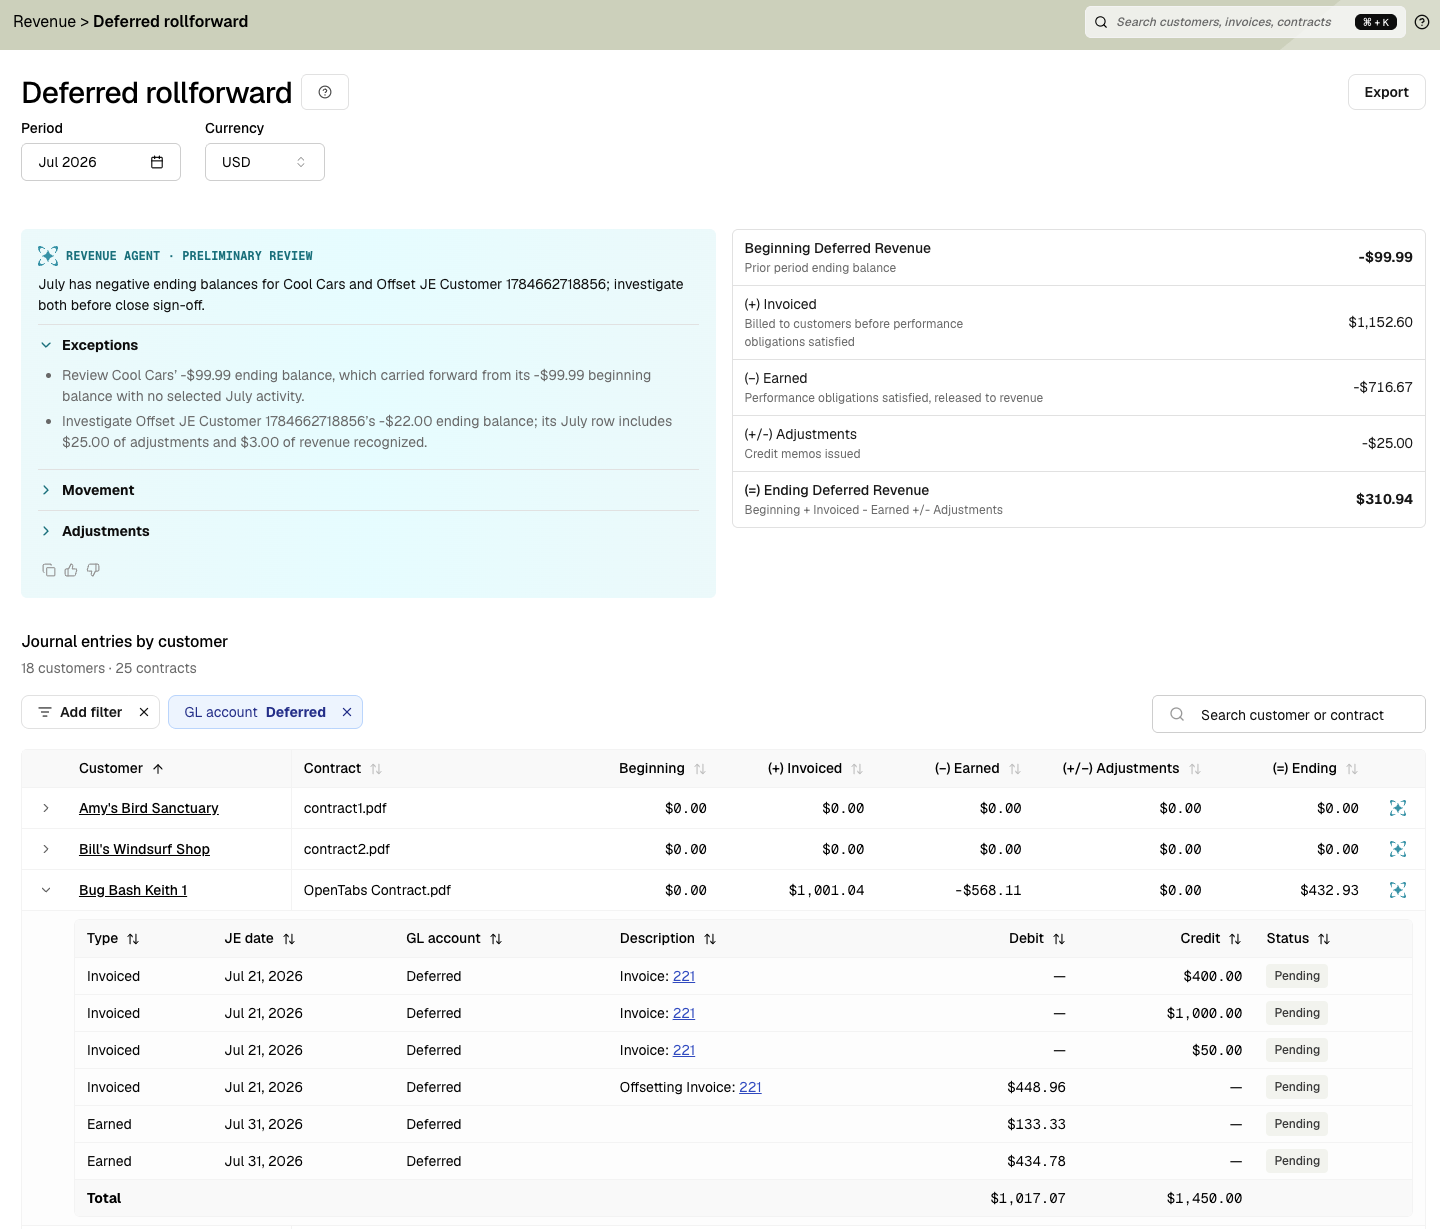This screenshot has height=1229, width=1440.
Task: Click the calendar icon in Period field
Action: [157, 162]
